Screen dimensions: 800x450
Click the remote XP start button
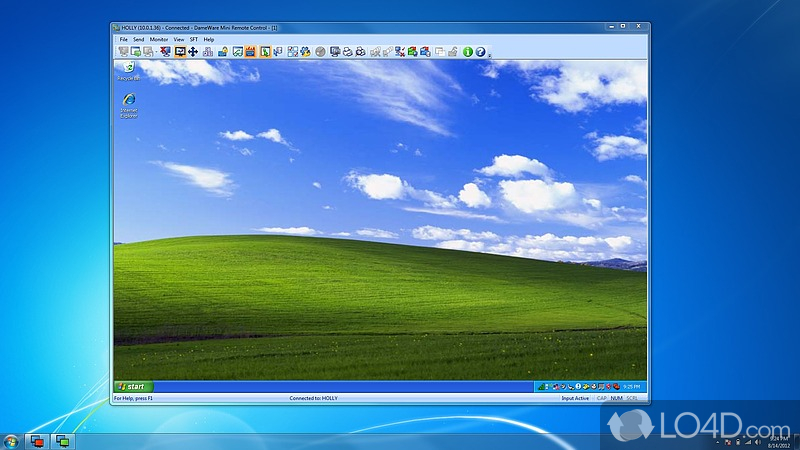132,386
